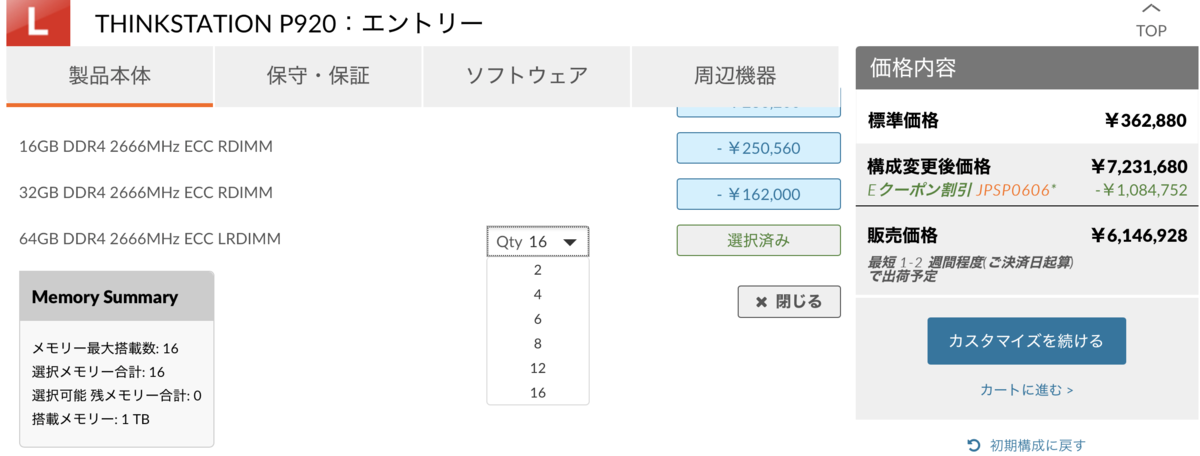Open the 周辺機器 tab
Viewport: 1200px width, 456px height.
(735, 76)
